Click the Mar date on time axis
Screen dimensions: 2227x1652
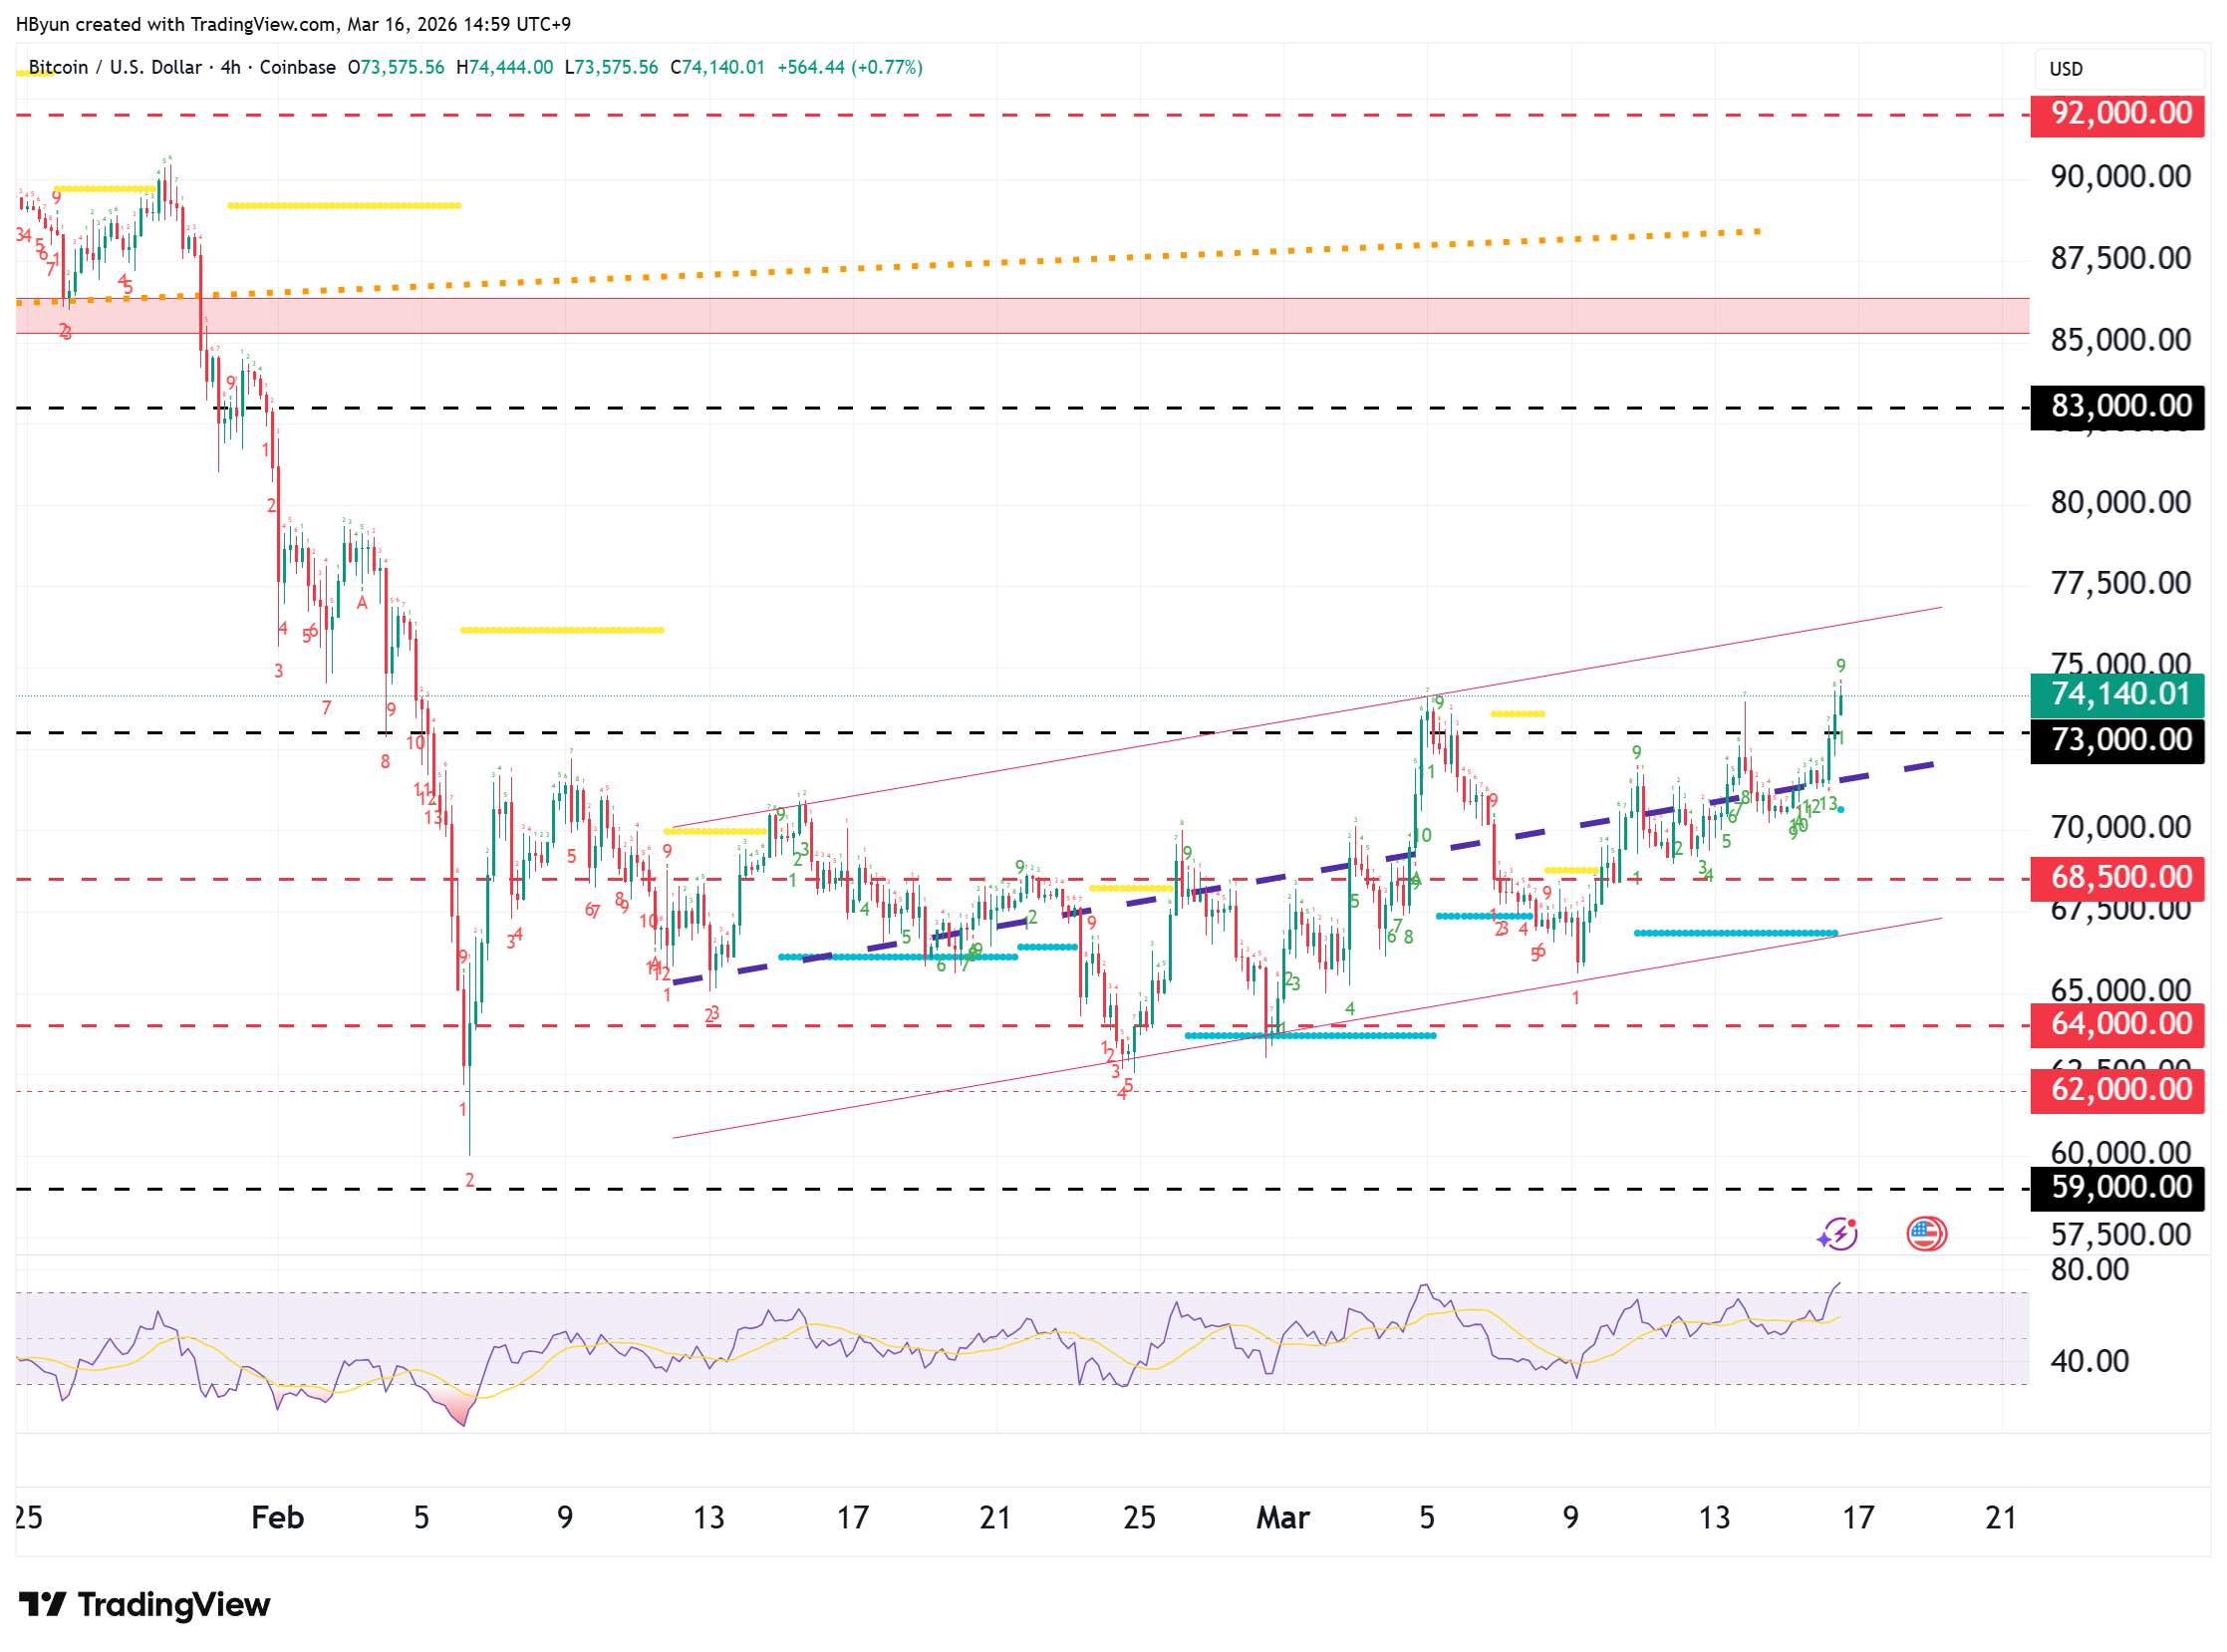tap(1282, 1518)
